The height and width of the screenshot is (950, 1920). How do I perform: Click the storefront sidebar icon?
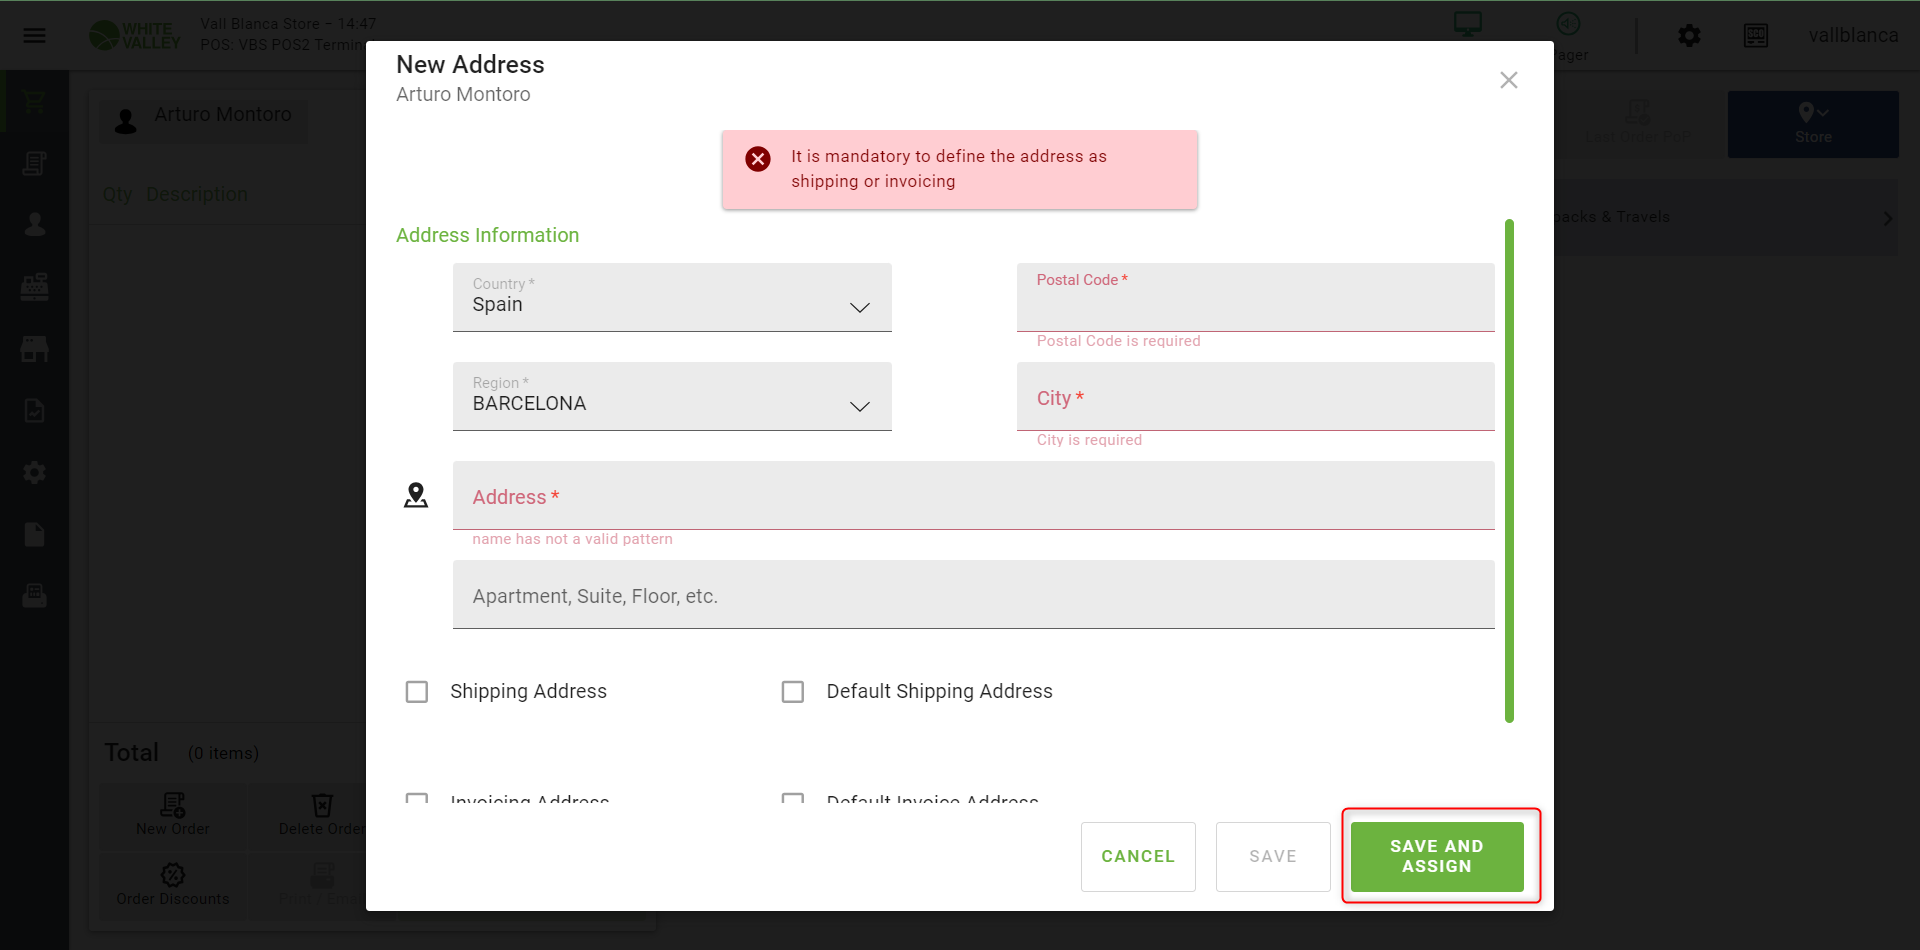click(x=35, y=349)
